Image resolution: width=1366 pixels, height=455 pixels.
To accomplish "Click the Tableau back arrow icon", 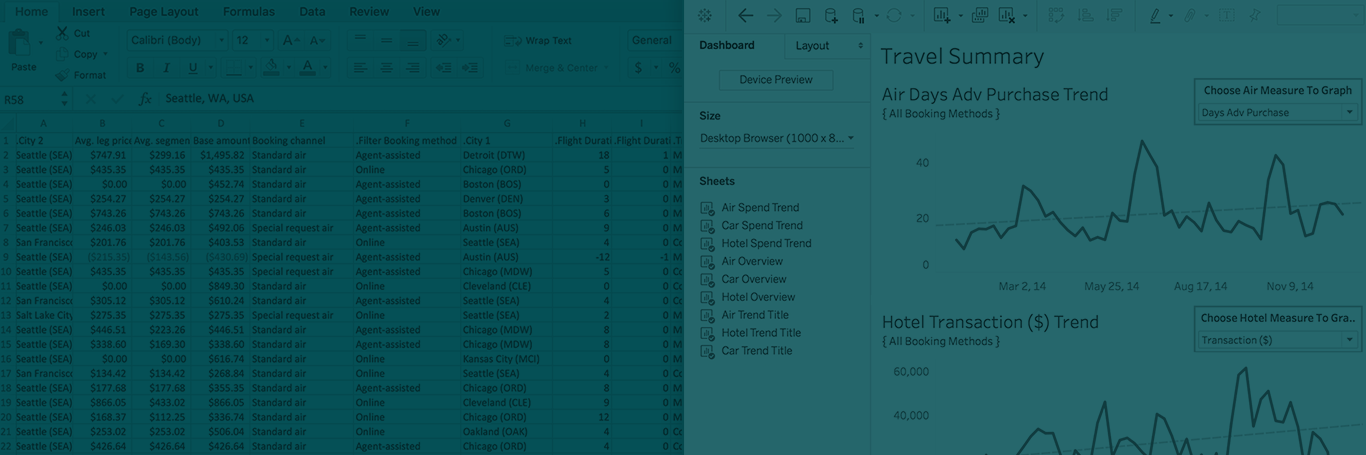I will [x=745, y=15].
